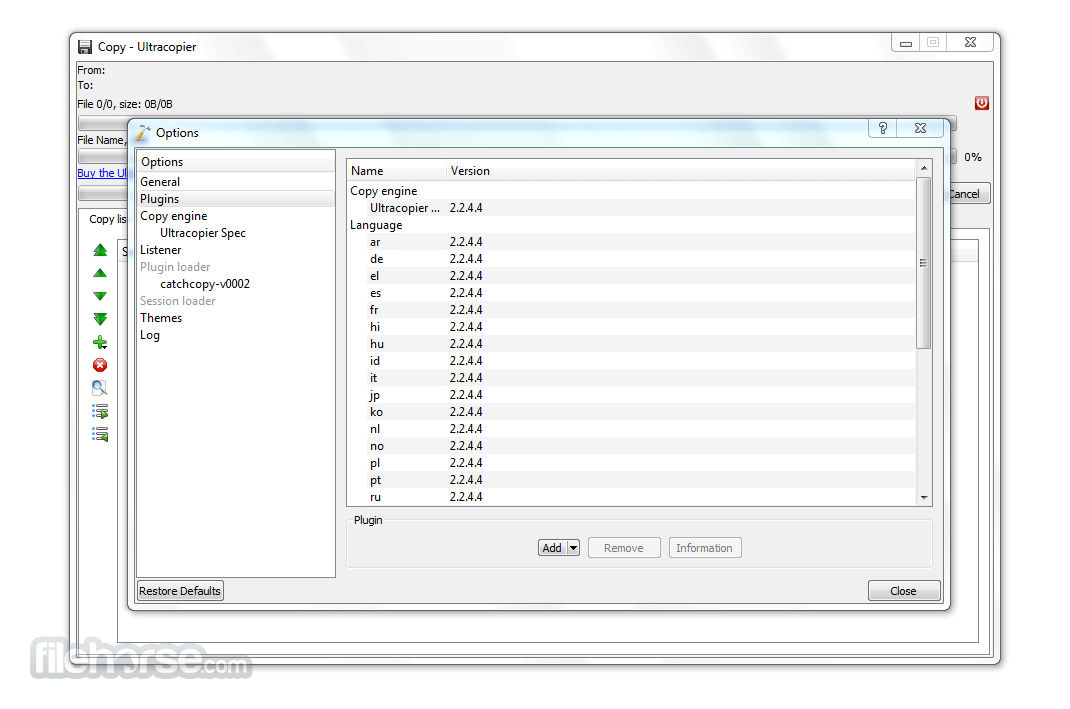Sort plugins by Name column header
Image resolution: width=1070 pixels, height=709 pixels.
pos(396,171)
